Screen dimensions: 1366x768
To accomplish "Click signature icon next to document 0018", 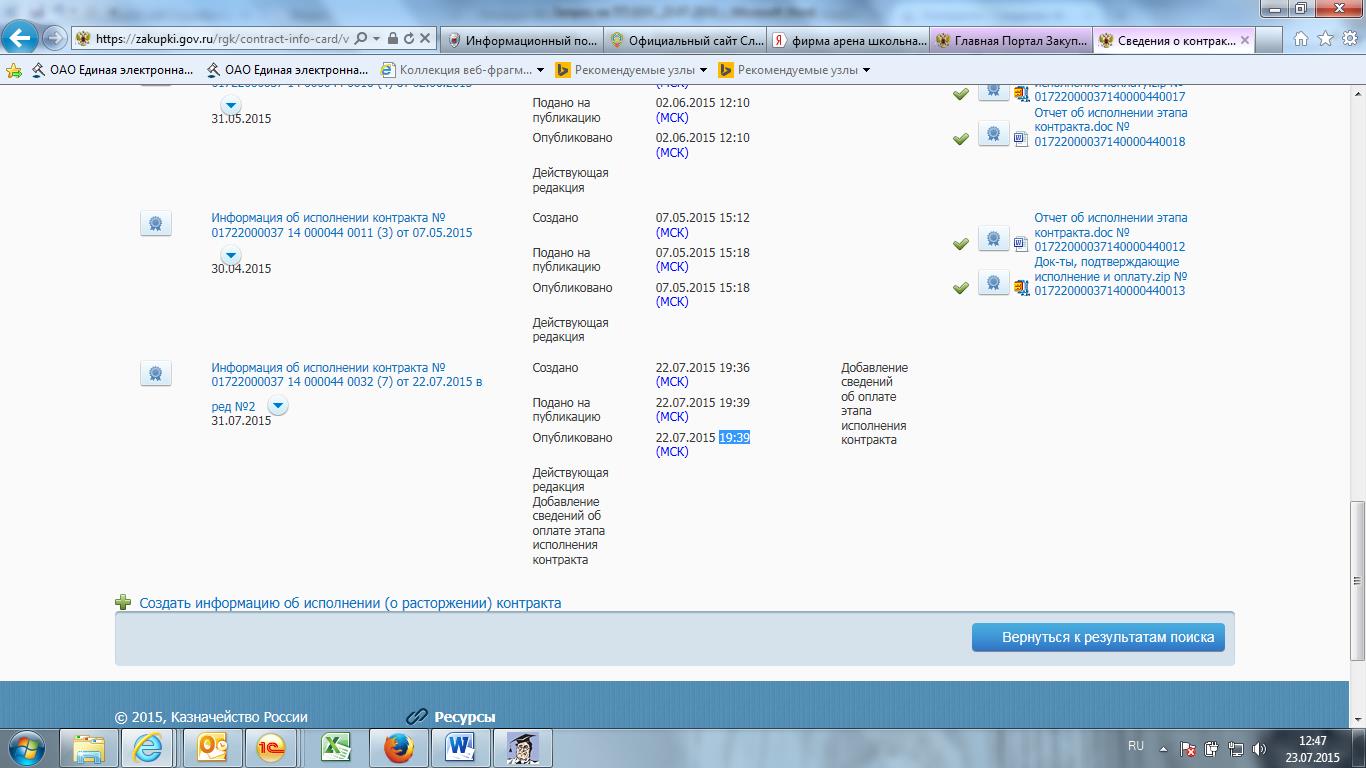I will [x=993, y=134].
